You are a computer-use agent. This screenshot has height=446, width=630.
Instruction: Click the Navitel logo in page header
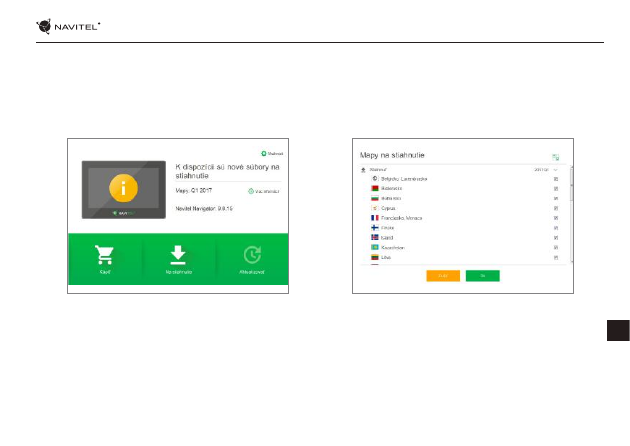(x=68, y=27)
